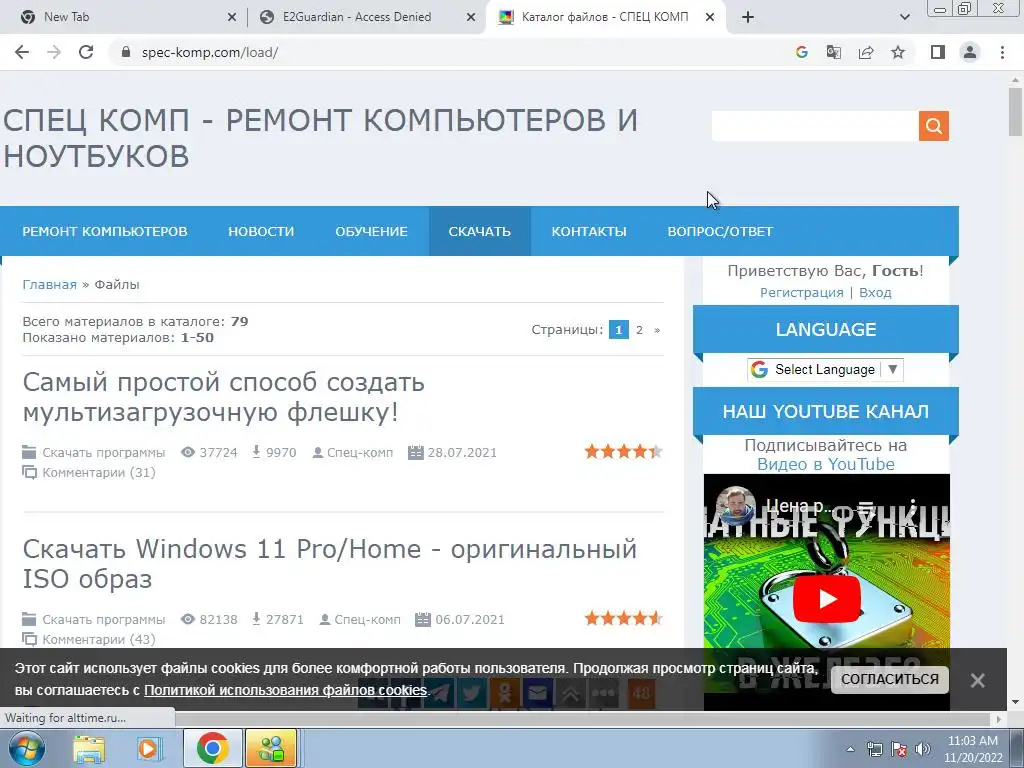
Task: Open a new tab with the plus button
Action: tap(748, 18)
